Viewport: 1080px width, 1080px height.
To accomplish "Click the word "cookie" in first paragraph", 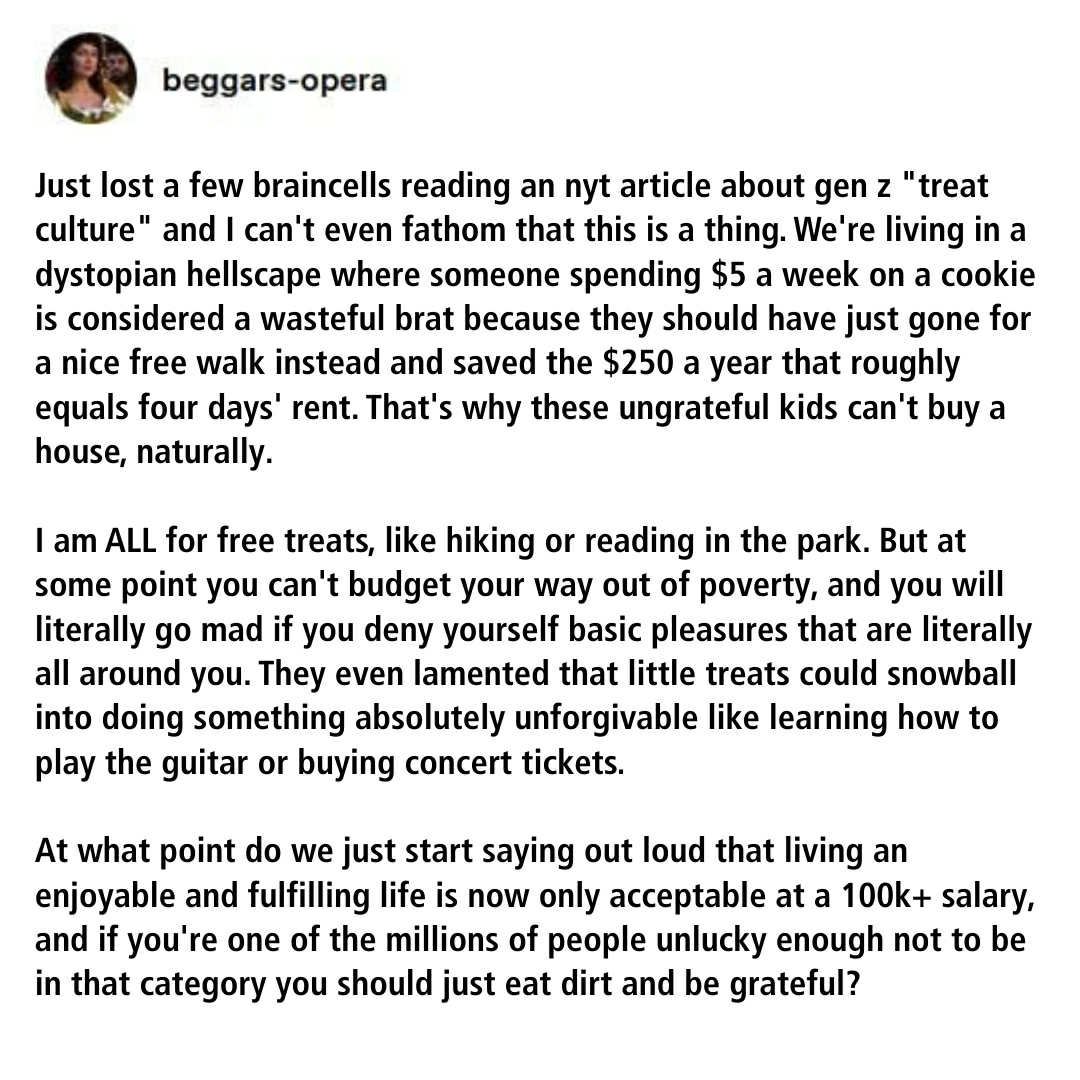I will tap(981, 275).
